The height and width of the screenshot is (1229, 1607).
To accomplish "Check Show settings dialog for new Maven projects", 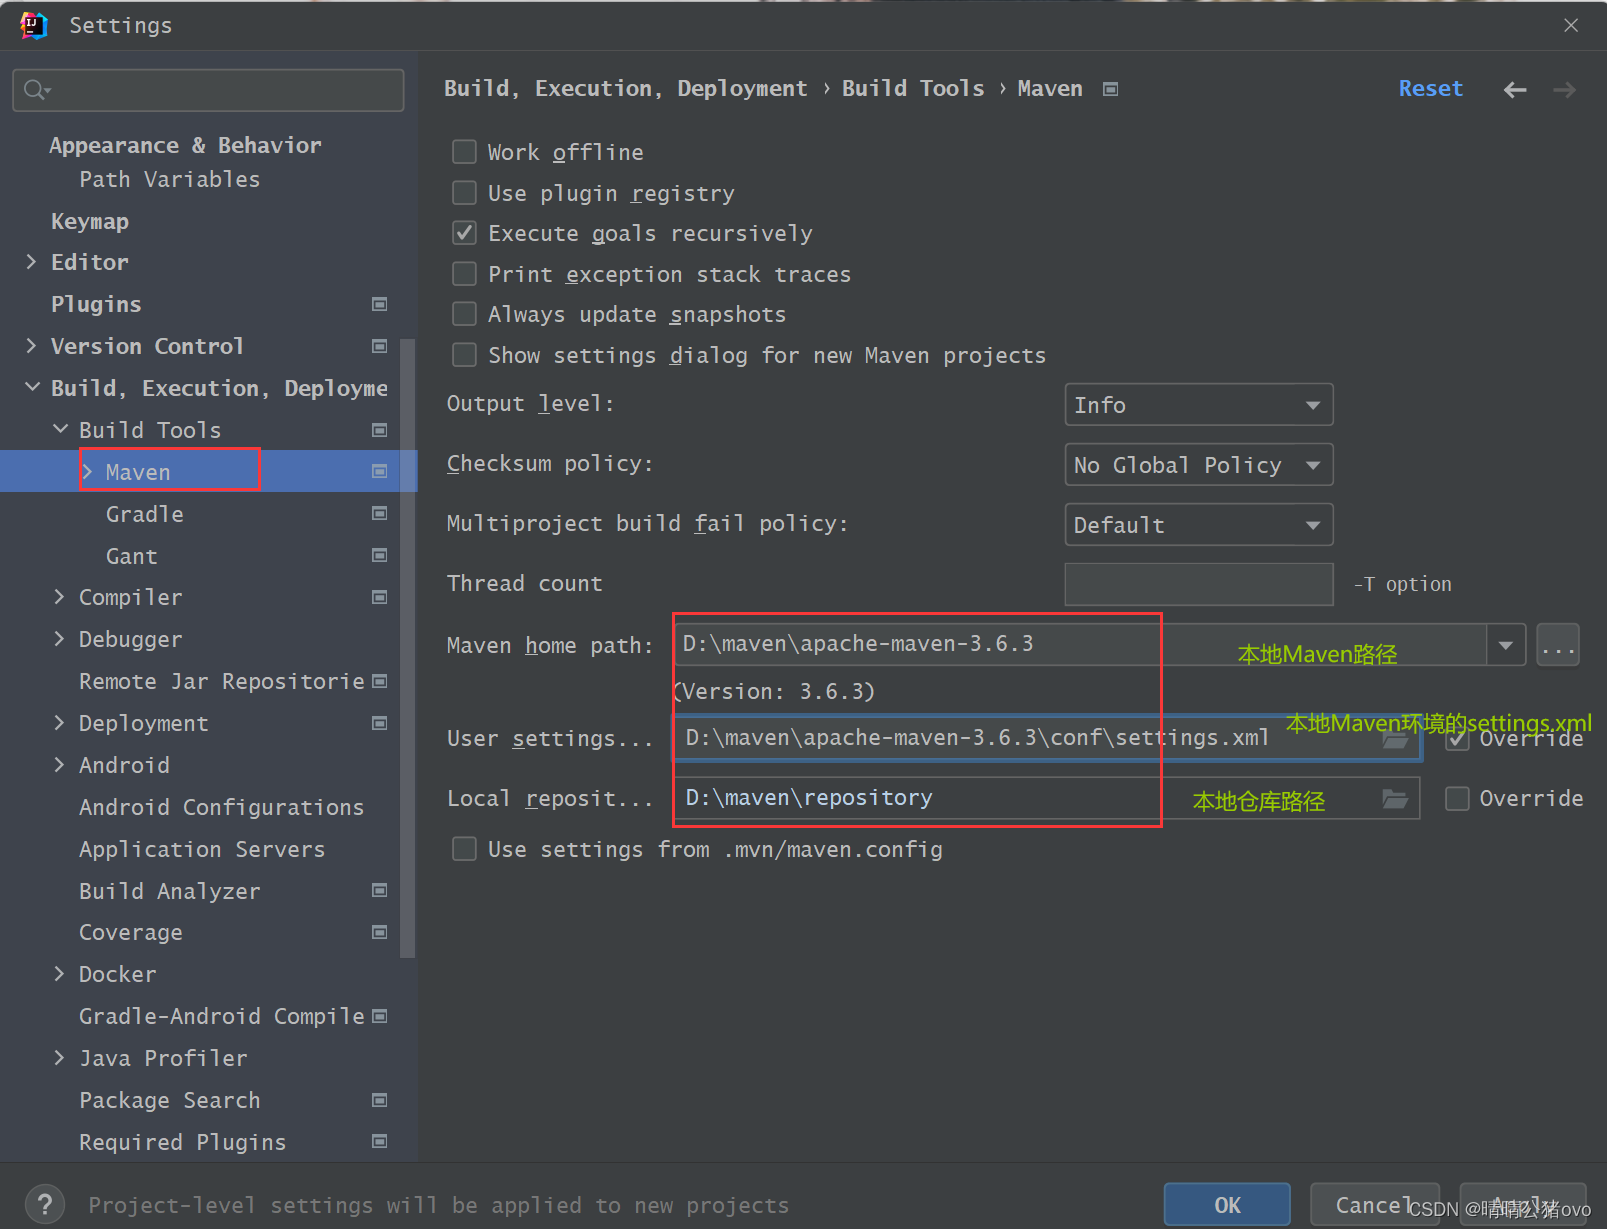I will [464, 355].
